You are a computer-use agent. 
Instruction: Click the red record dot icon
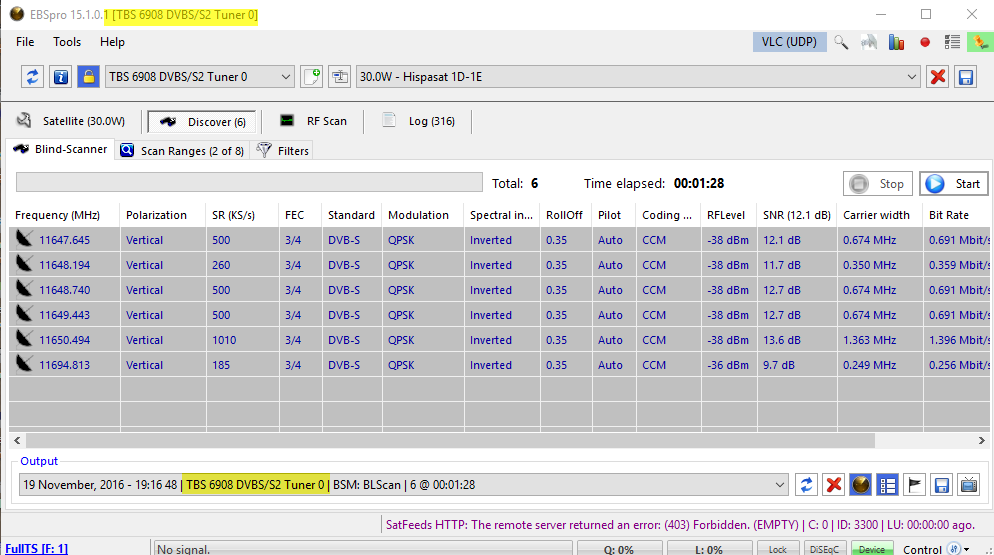[x=925, y=42]
